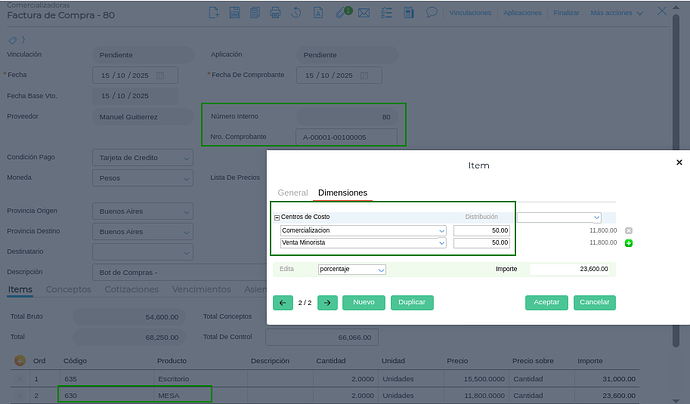
Task: Expand the porcentaje edit mode dropdown
Action: [x=380, y=269]
